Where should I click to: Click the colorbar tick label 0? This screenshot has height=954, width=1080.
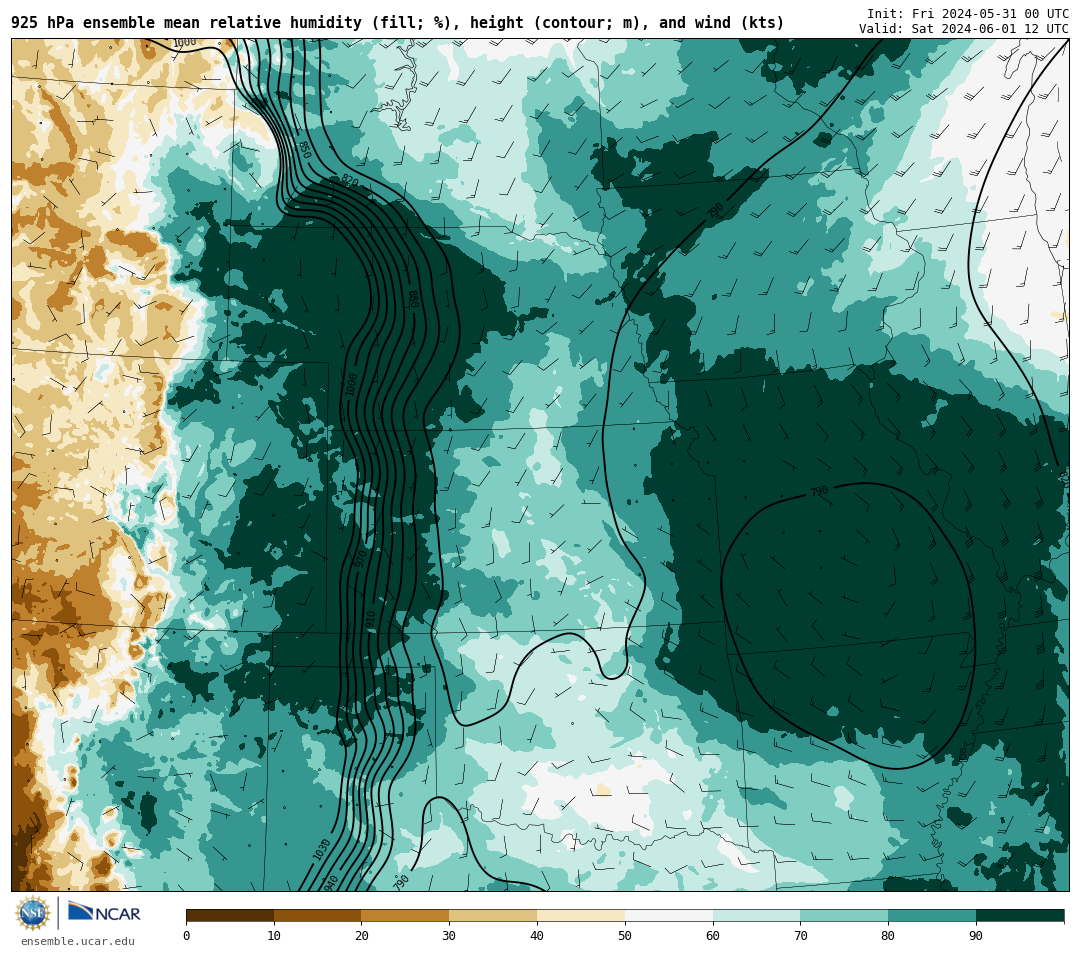pos(186,935)
